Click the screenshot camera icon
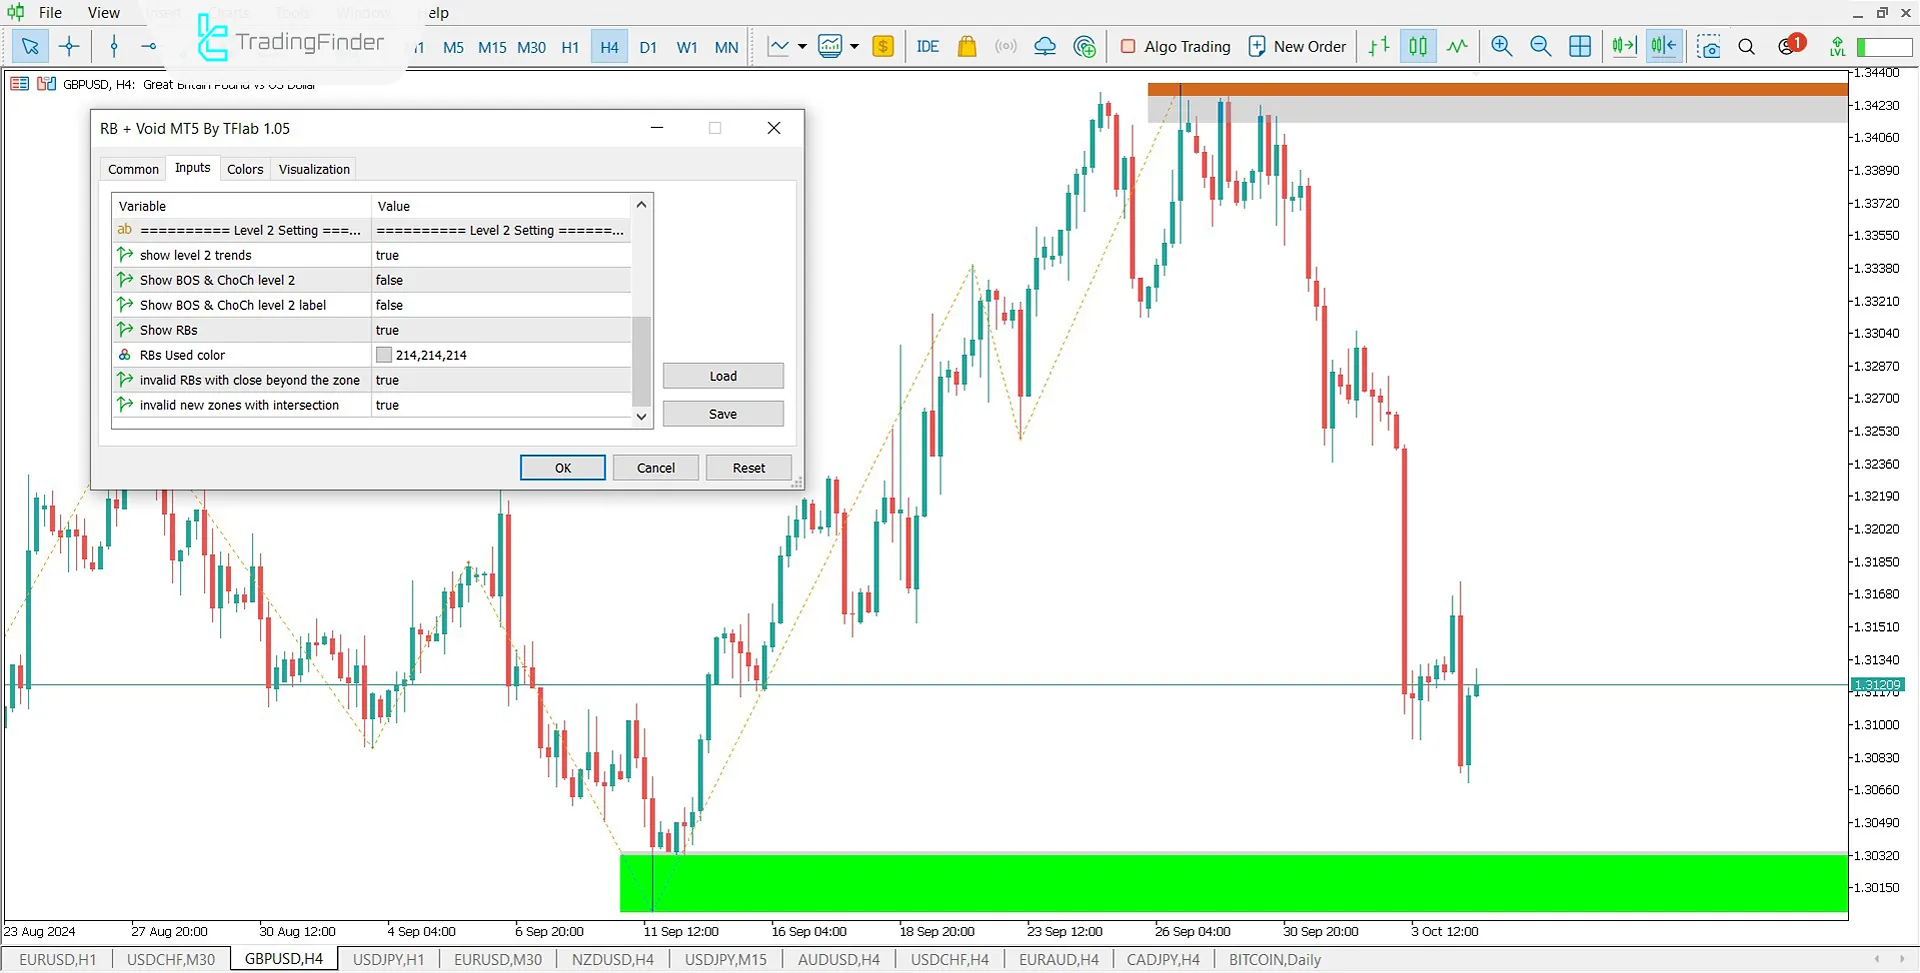Image resolution: width=1920 pixels, height=973 pixels. 1708,46
